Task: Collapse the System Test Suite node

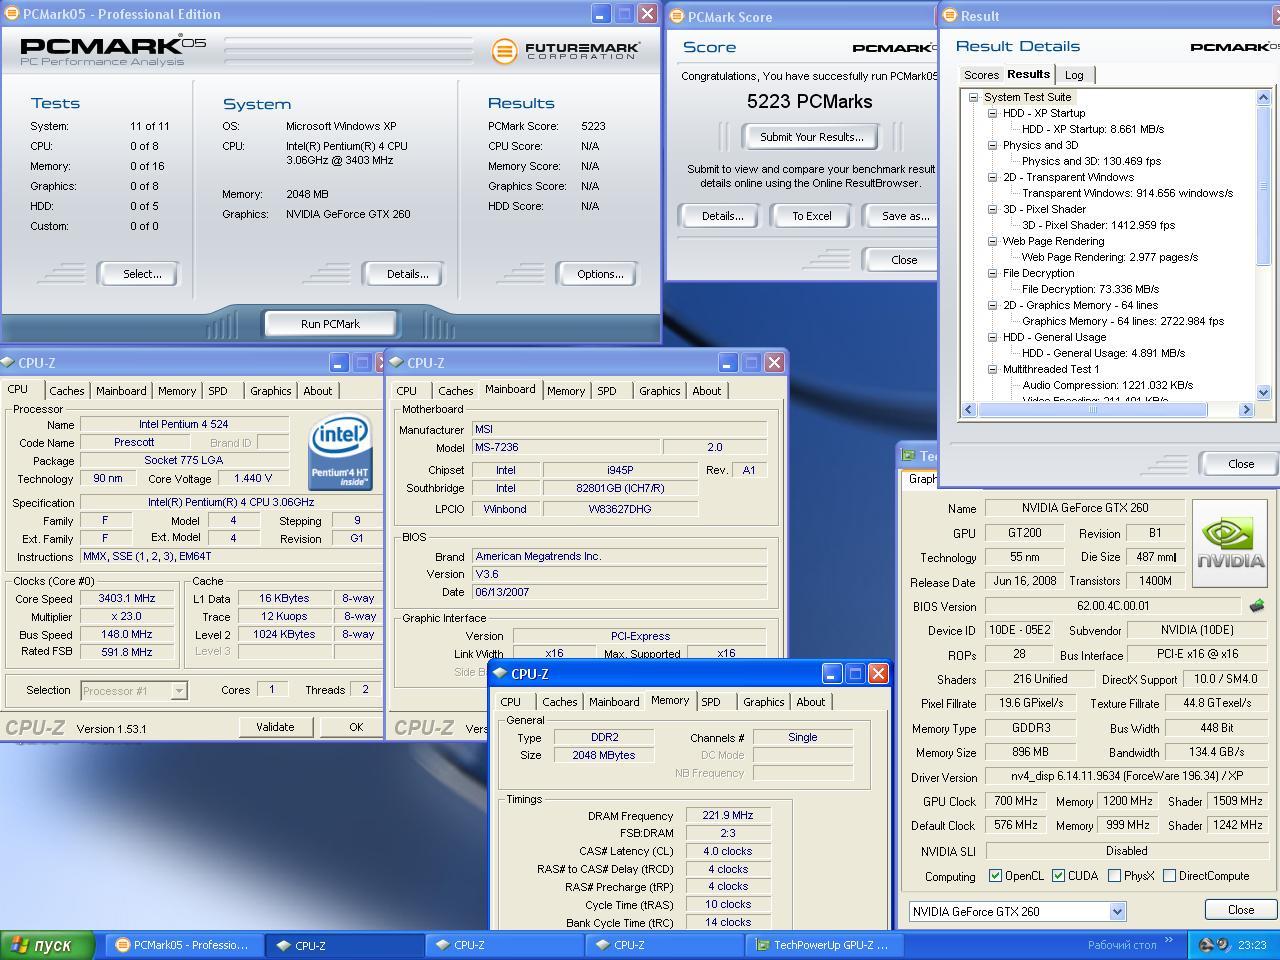Action: pos(973,97)
